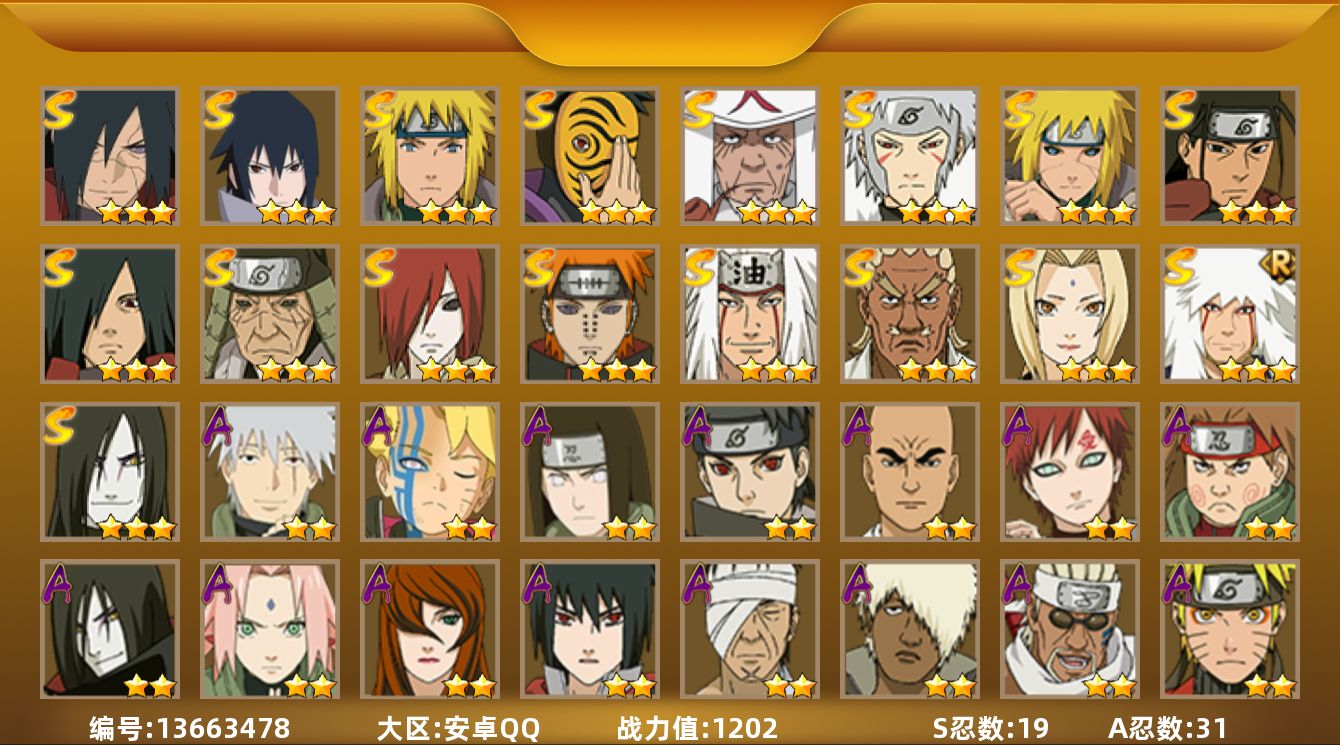
Task: Choose the pink-haired Sakura portrait
Action: pos(270,629)
